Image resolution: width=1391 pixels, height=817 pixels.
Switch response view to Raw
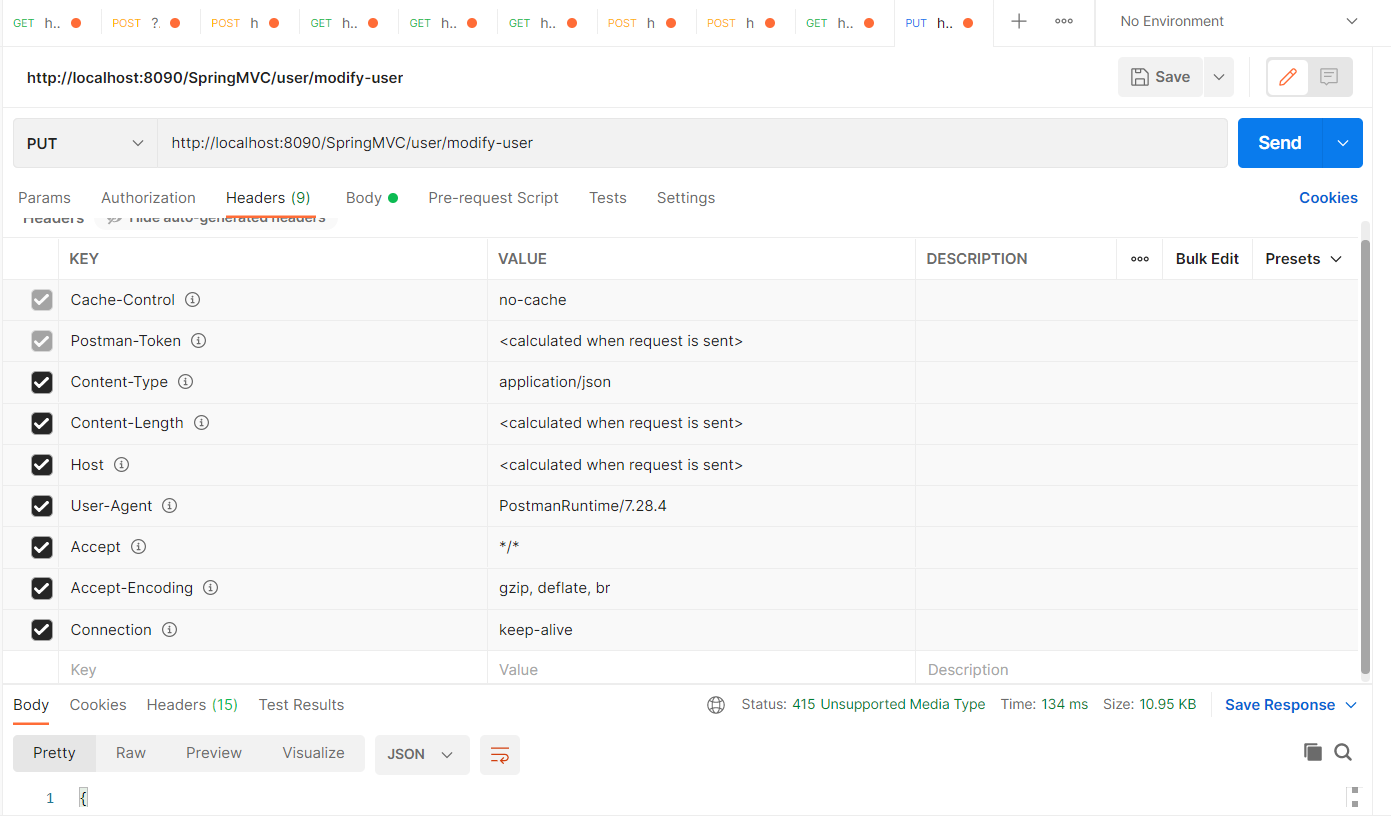(131, 753)
